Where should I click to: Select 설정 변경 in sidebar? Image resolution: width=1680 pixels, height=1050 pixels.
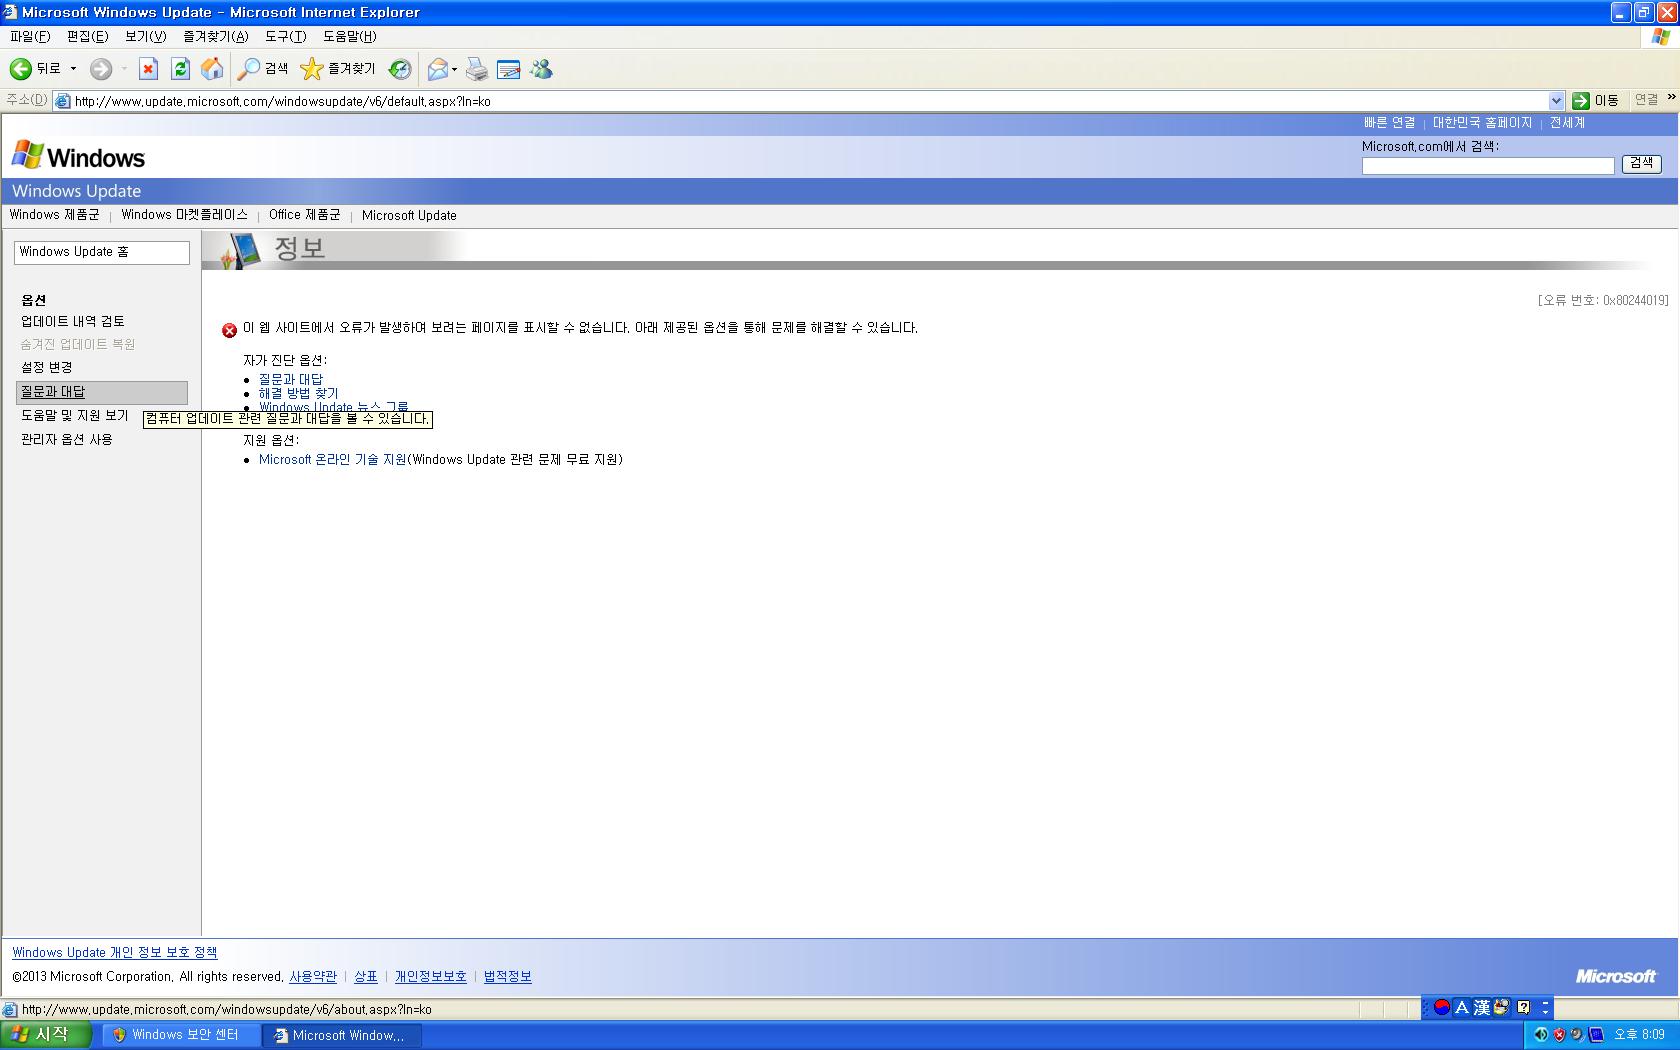click(x=47, y=367)
